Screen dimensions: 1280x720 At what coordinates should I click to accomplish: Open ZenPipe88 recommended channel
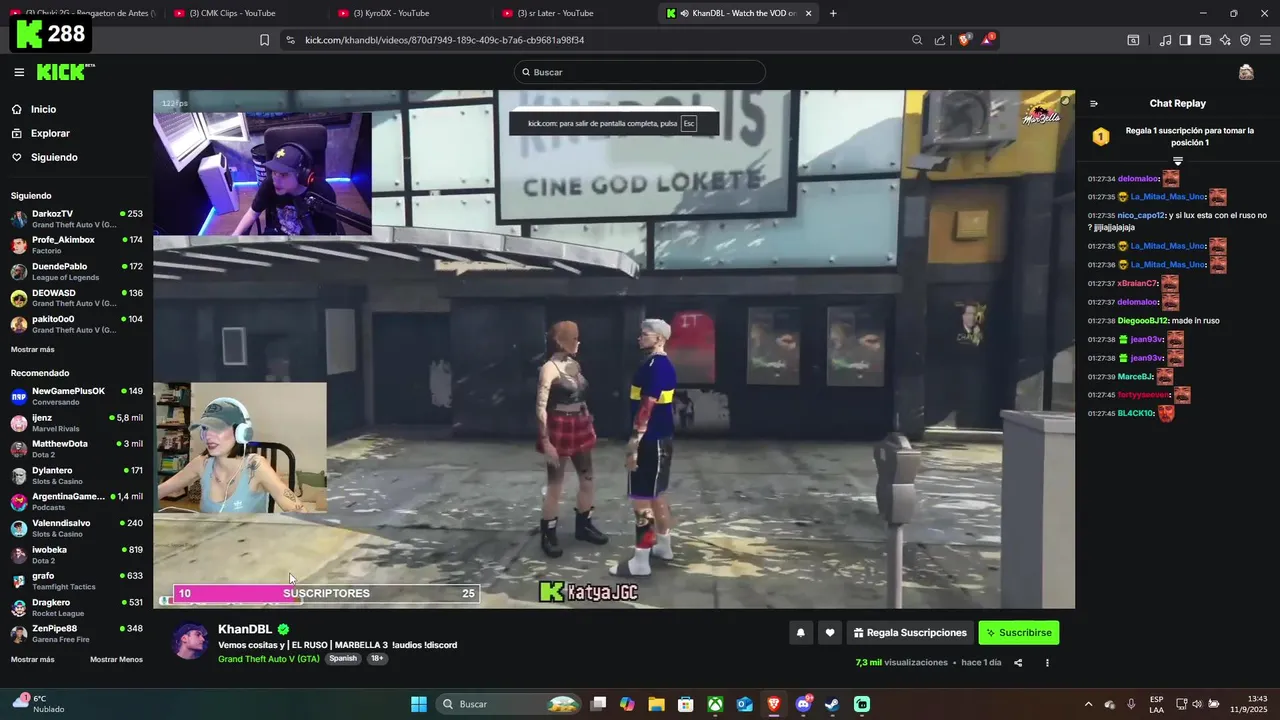click(76, 634)
